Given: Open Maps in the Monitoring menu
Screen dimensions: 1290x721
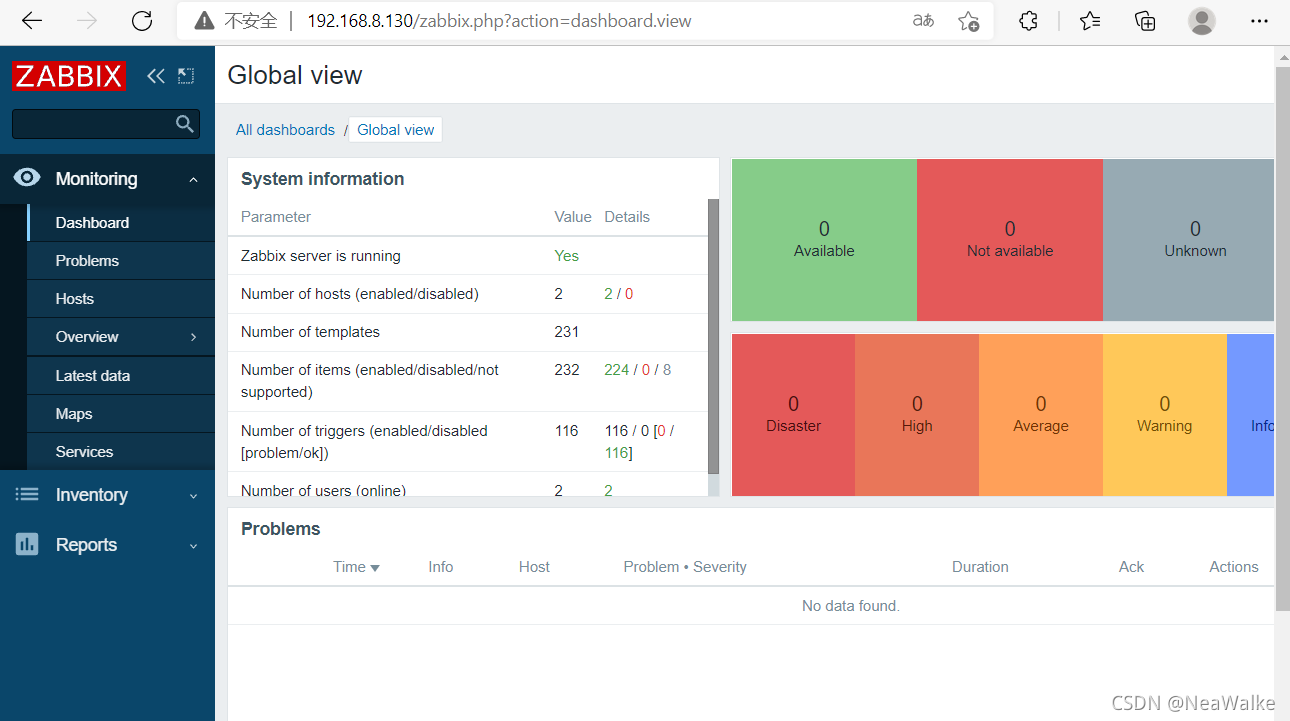Looking at the screenshot, I should pos(121,414).
